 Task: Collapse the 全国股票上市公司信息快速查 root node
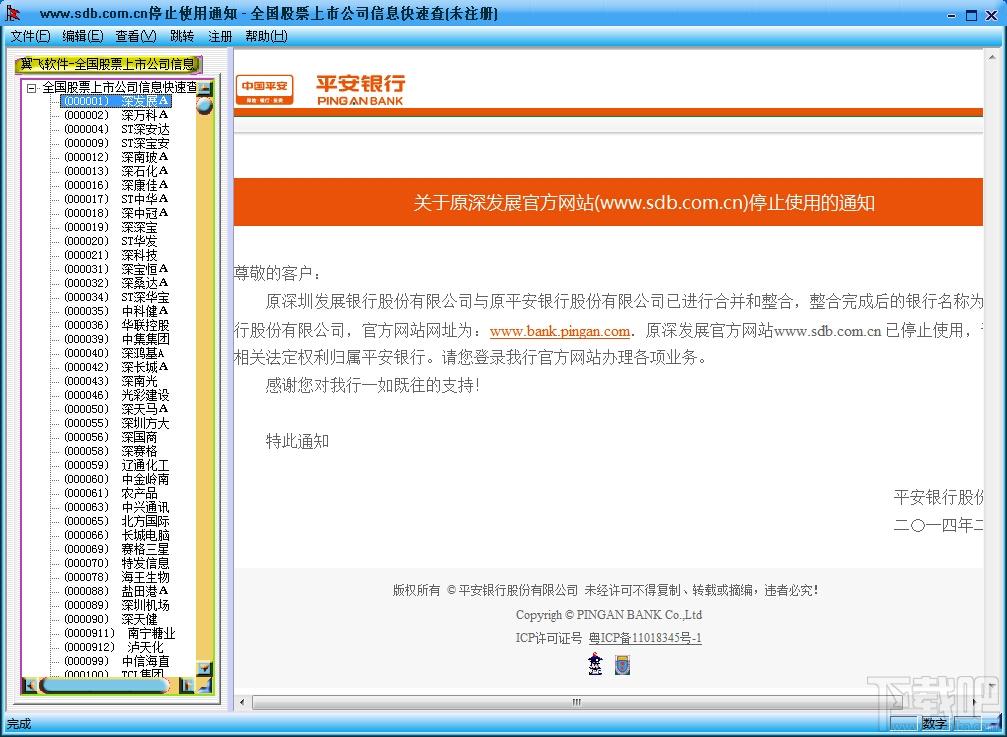pyautogui.click(x=31, y=88)
